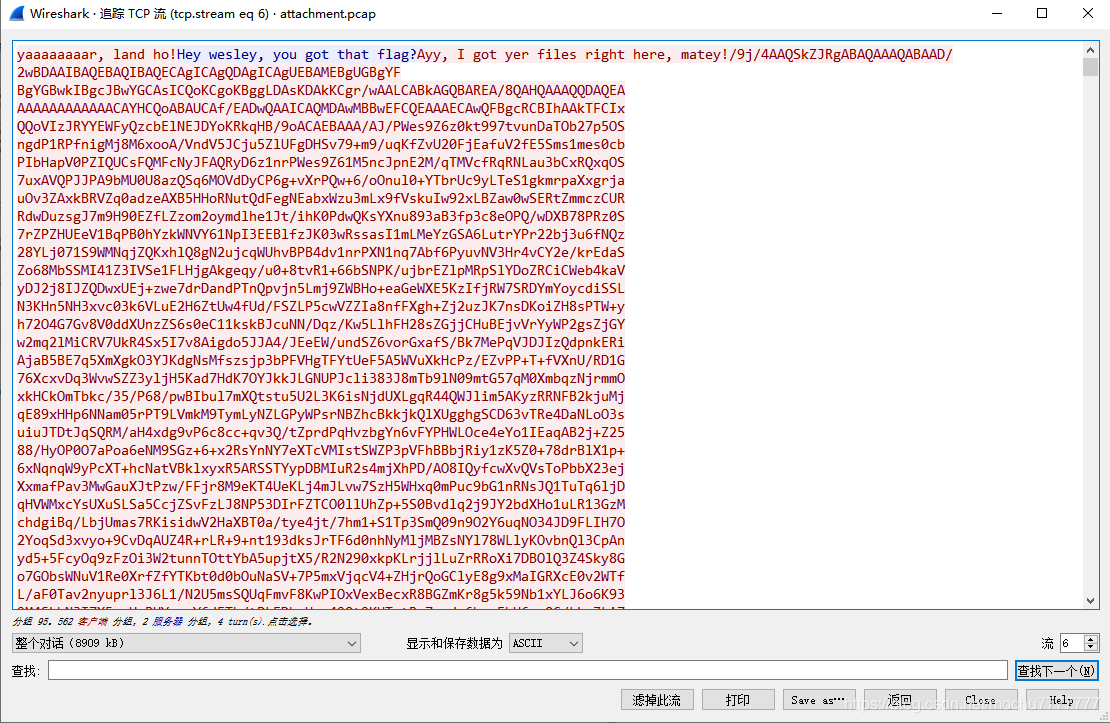
Task: Click the line starting 'w2mq2lMiCRV7UkR4Sx5I7v8Aigdo5JJA4'
Action: pyautogui.click(x=321, y=342)
